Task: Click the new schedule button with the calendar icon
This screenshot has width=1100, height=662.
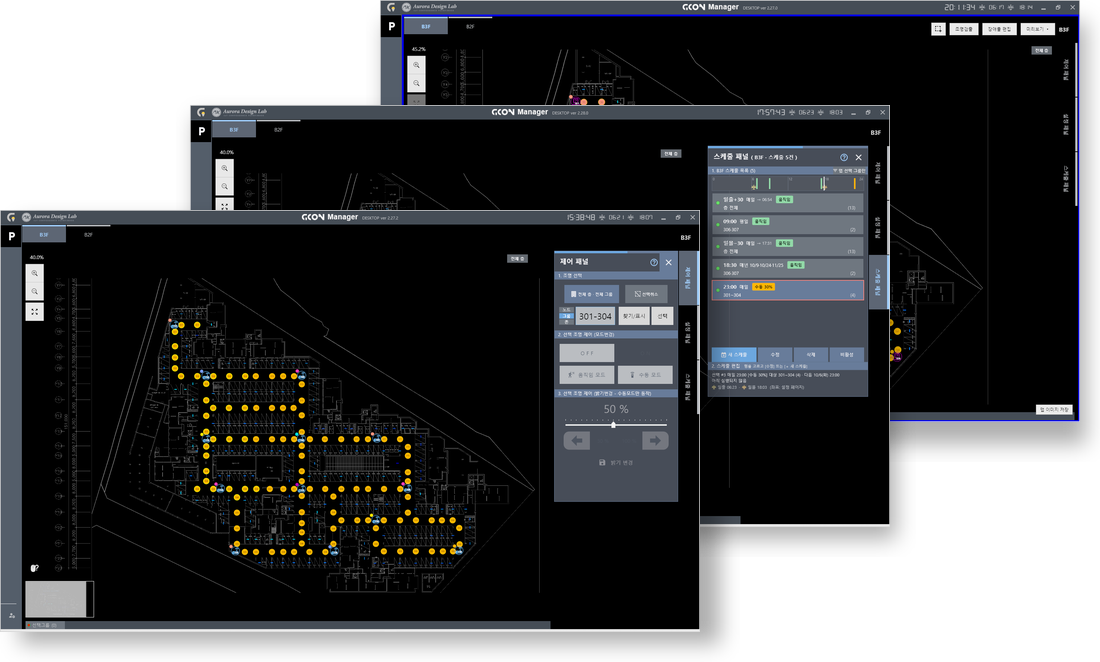Action: (734, 355)
